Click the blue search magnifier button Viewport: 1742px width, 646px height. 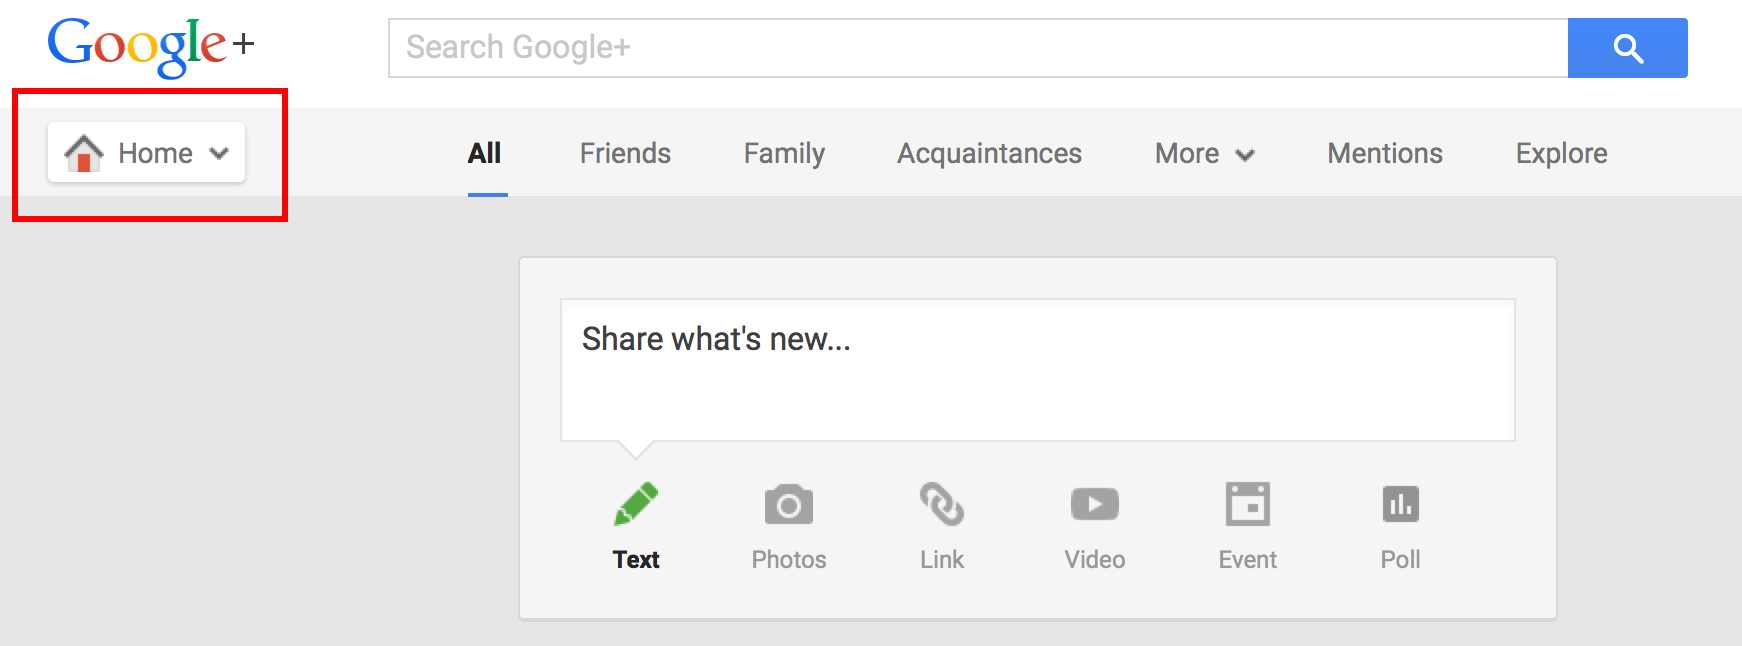coord(1627,48)
